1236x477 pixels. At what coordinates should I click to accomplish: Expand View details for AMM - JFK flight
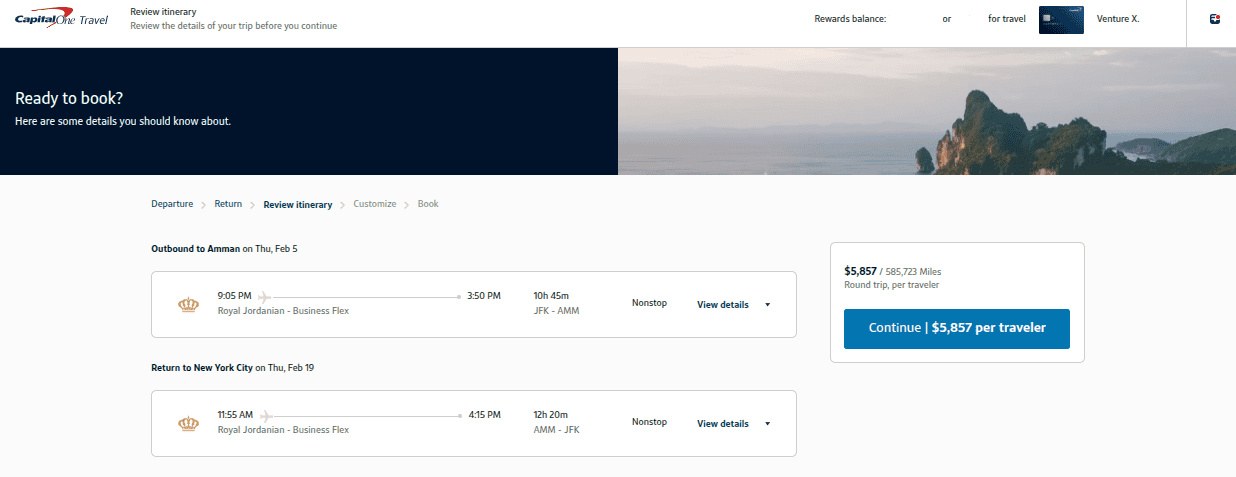click(723, 424)
